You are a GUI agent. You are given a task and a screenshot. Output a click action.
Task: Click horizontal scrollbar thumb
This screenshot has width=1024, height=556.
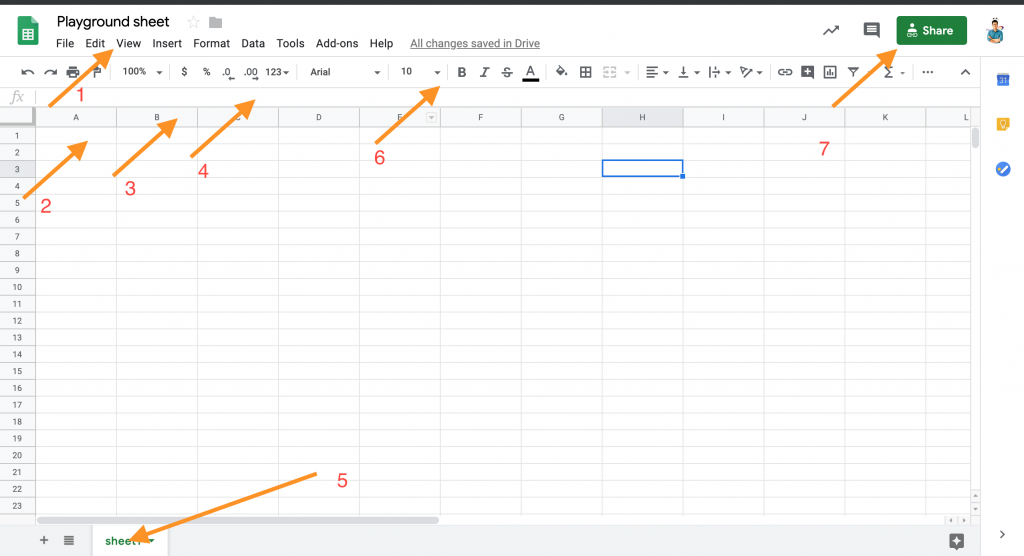238,521
